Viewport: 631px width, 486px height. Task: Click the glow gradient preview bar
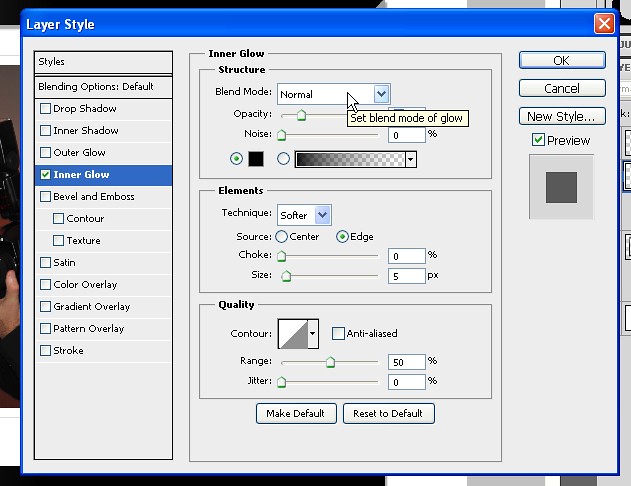pyautogui.click(x=349, y=159)
